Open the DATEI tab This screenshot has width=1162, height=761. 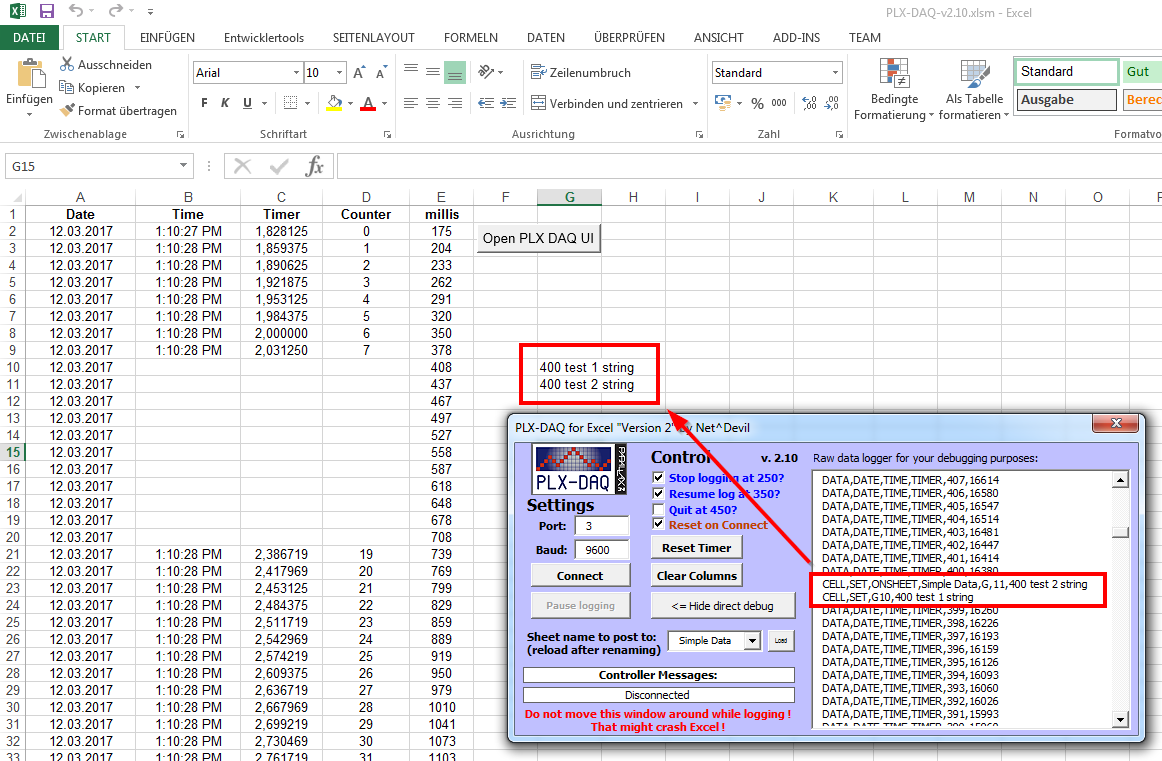[x=29, y=37]
